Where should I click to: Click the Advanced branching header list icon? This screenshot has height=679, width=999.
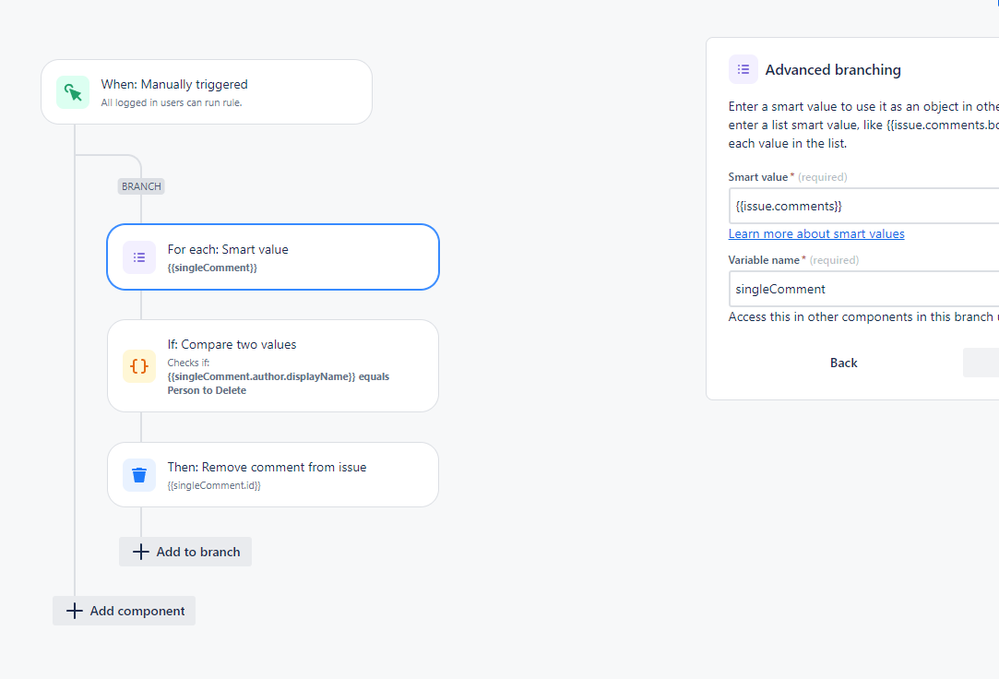click(743, 69)
